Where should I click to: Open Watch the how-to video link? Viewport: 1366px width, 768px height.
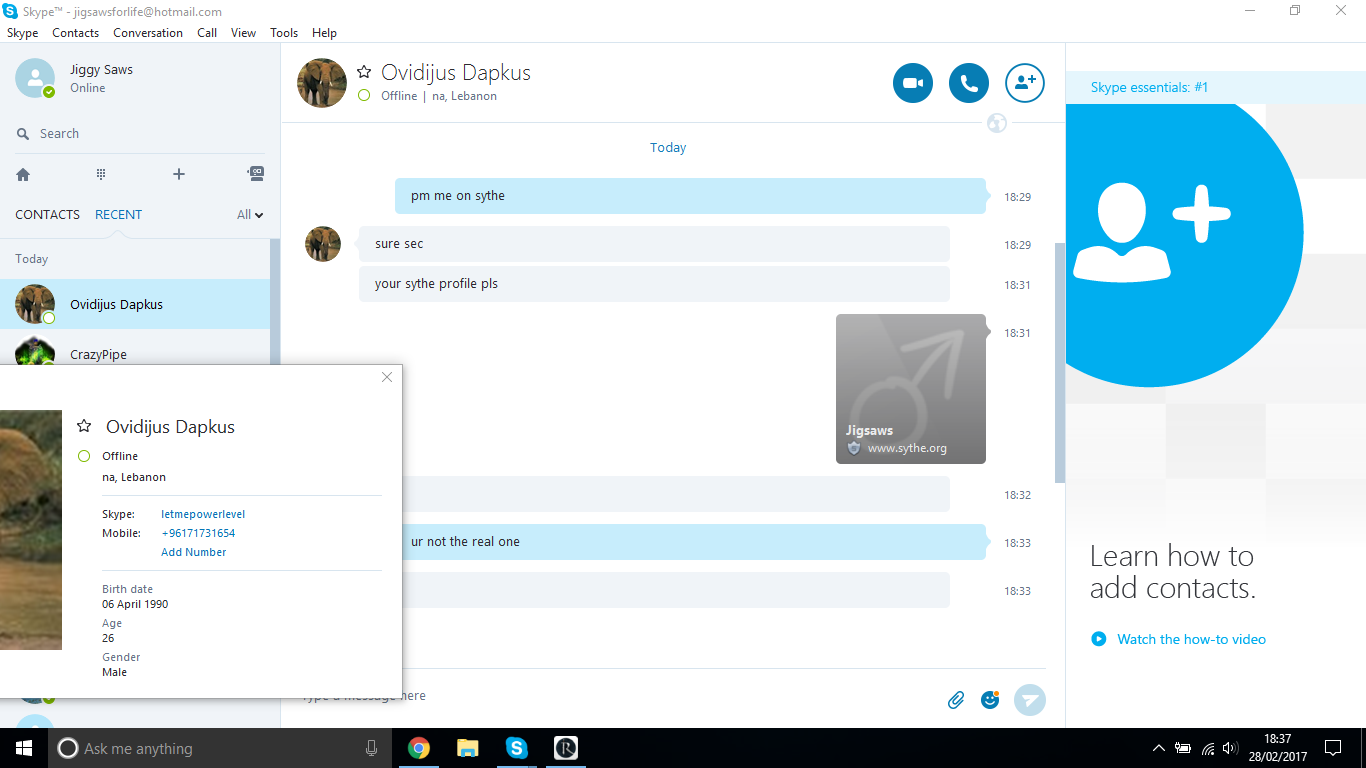pyautogui.click(x=1191, y=639)
